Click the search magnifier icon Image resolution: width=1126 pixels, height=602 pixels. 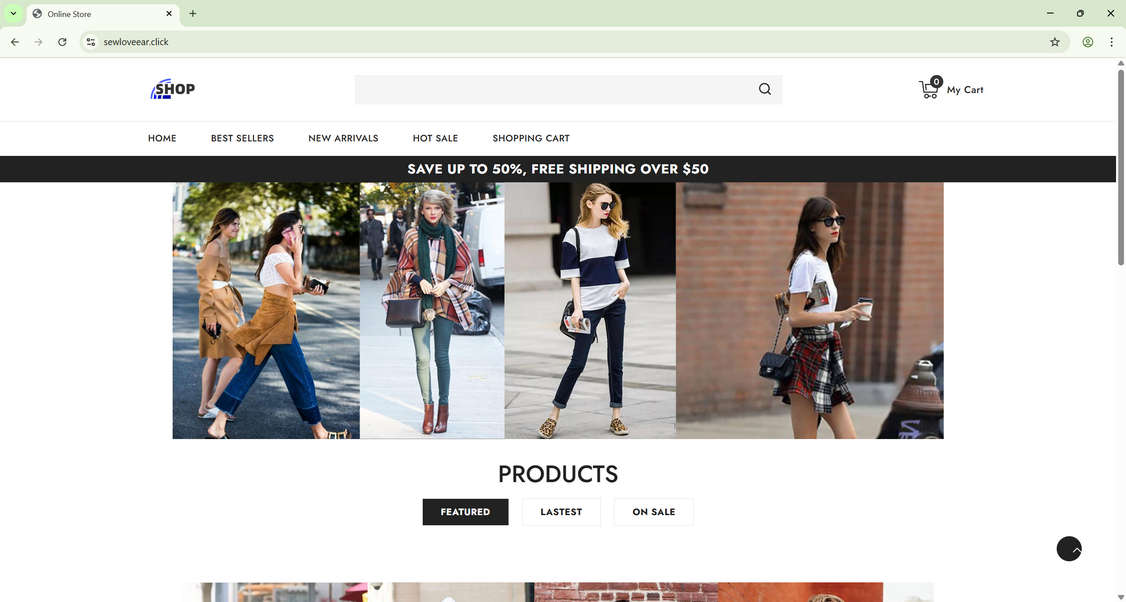click(x=765, y=89)
